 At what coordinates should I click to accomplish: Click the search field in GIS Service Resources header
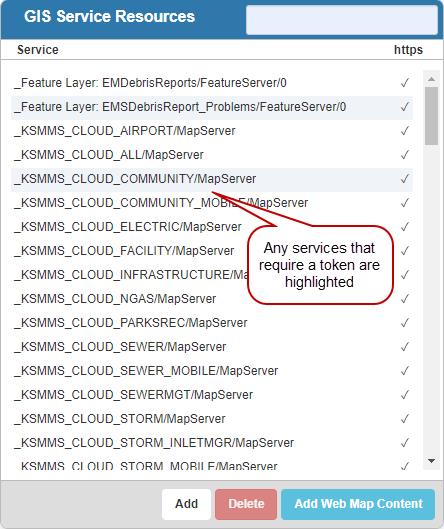(x=342, y=20)
